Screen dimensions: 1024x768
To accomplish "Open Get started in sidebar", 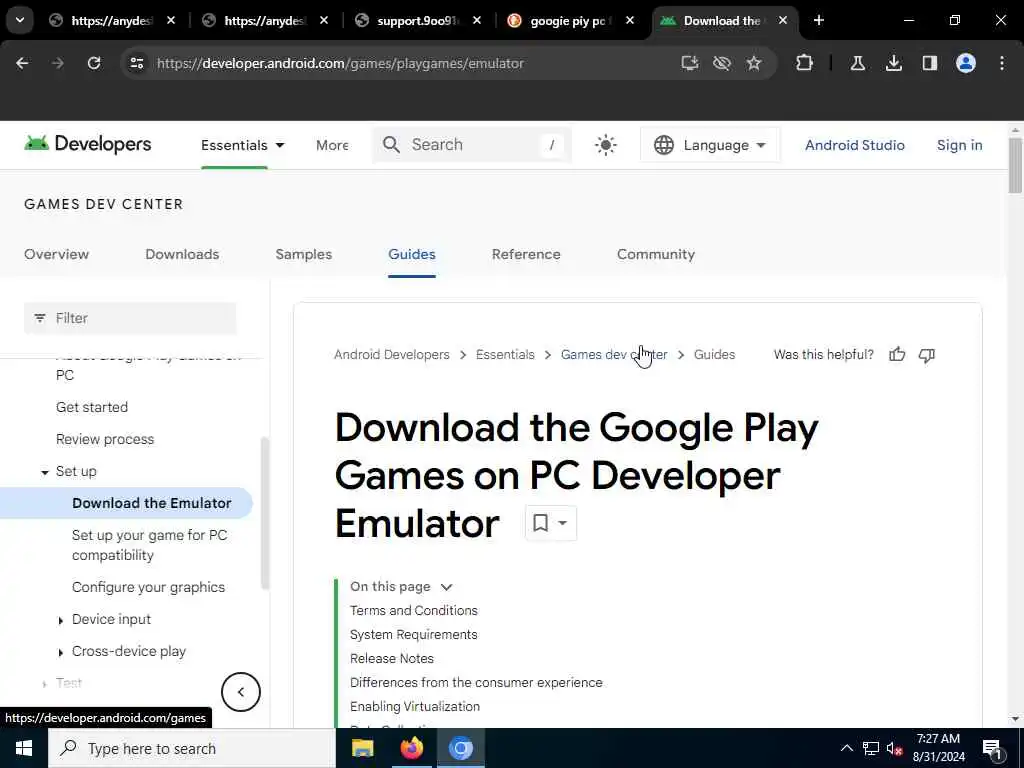I will click(92, 408).
